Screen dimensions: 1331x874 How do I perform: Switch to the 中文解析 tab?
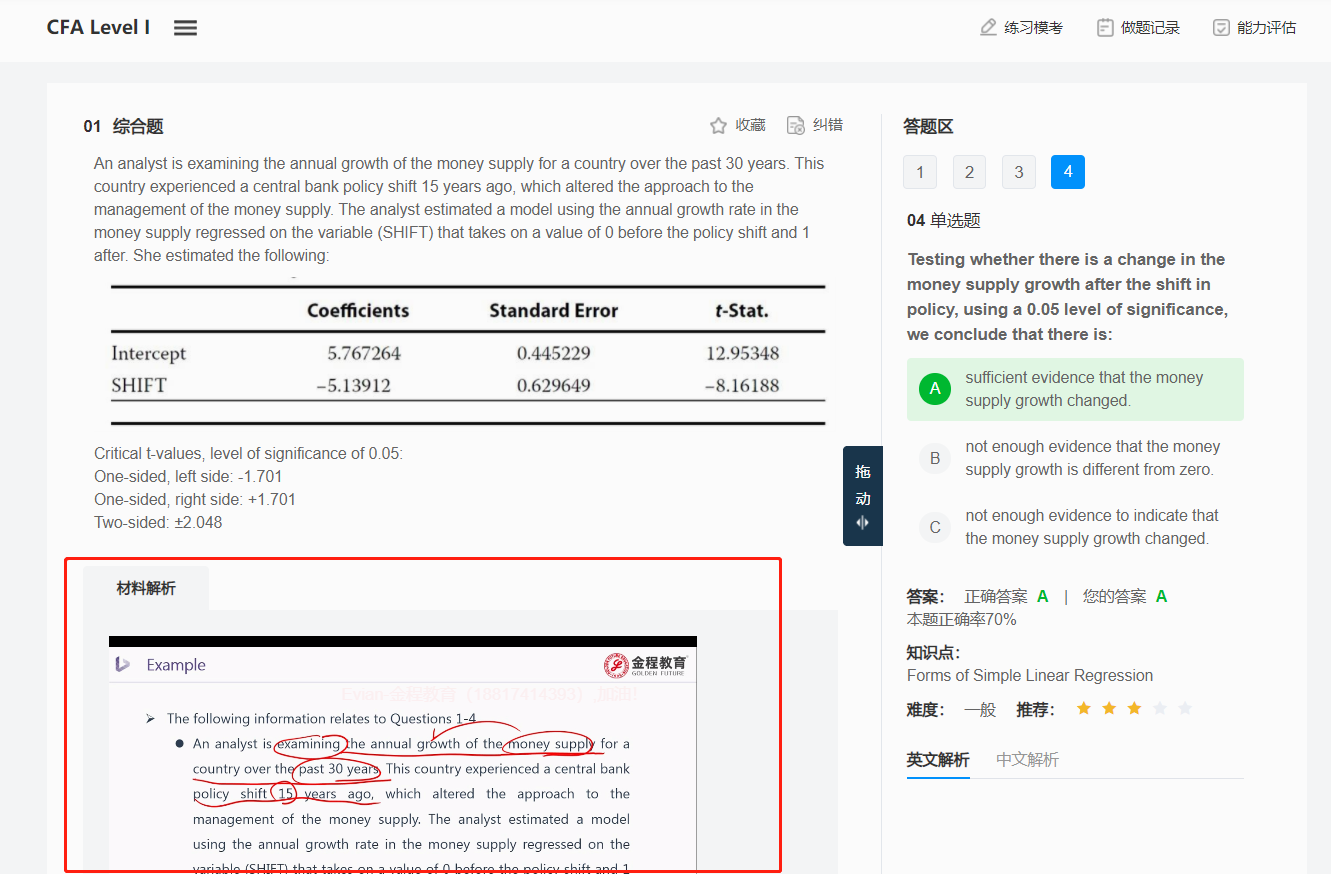[x=1027, y=760]
